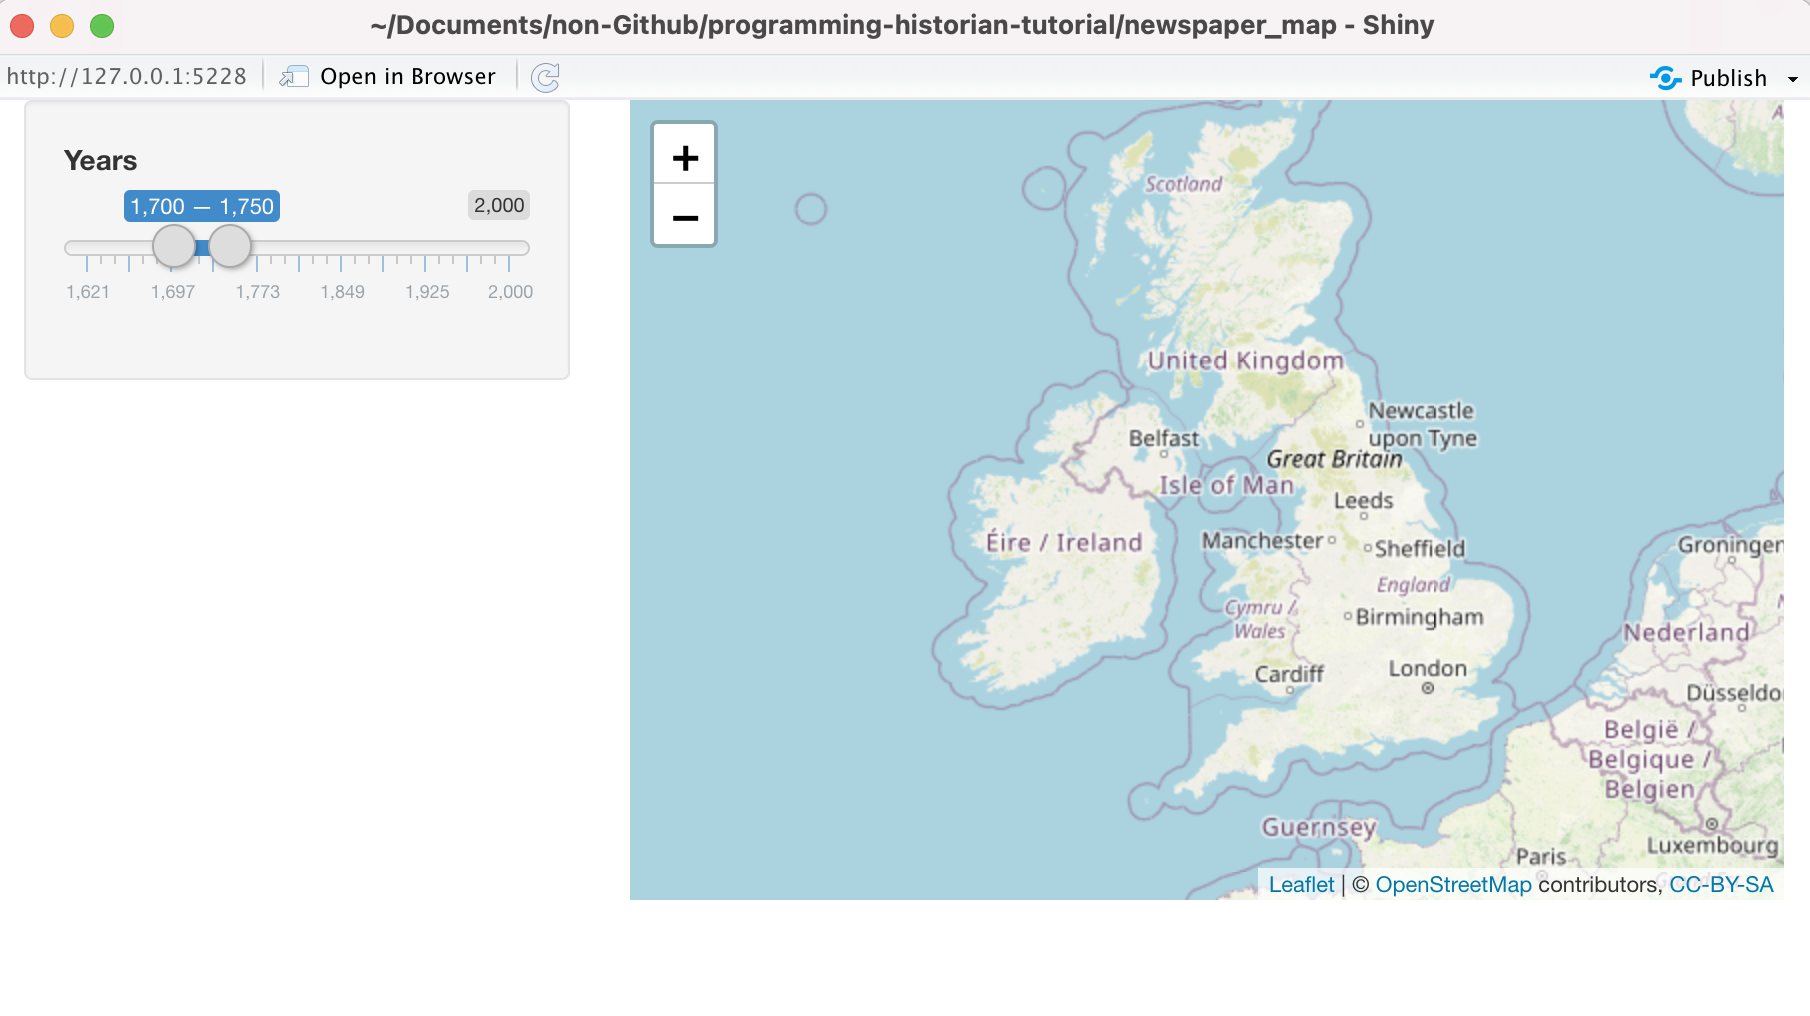Viewport: 1810px width, 1016px height.
Task: Click the 2,000 maximum value label
Action: coord(498,205)
